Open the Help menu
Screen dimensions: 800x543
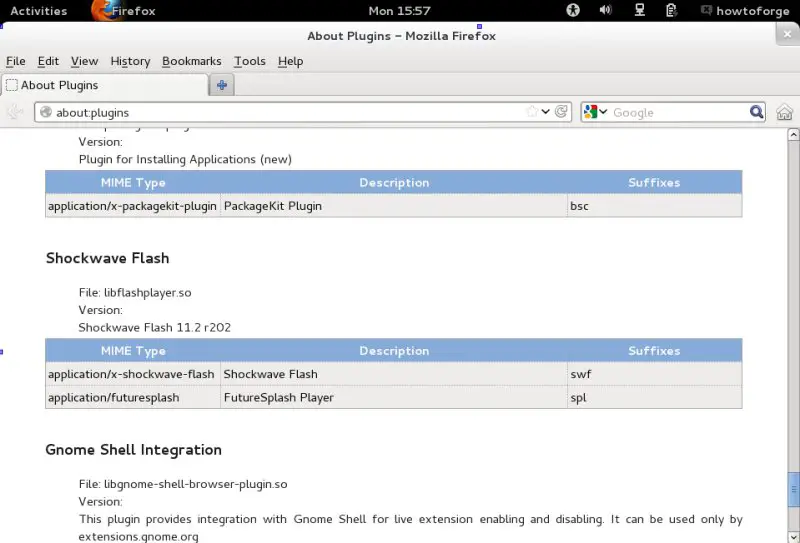pyautogui.click(x=290, y=61)
